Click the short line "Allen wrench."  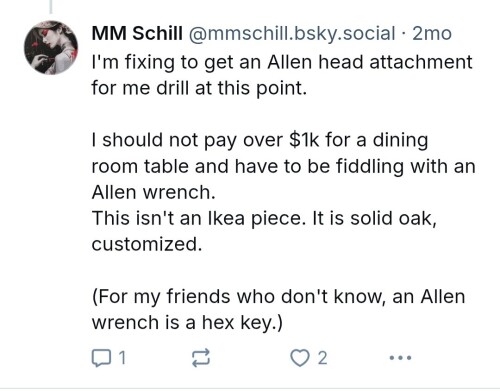(154, 192)
